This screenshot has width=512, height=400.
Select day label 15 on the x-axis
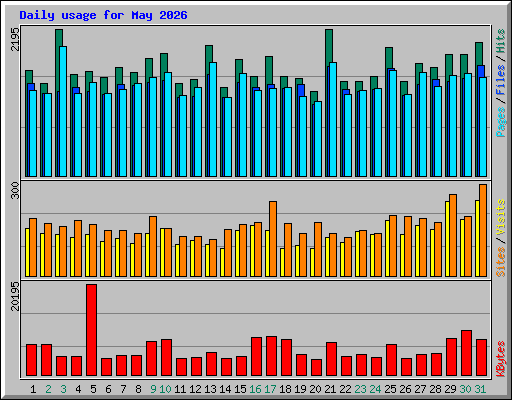tap(240, 389)
